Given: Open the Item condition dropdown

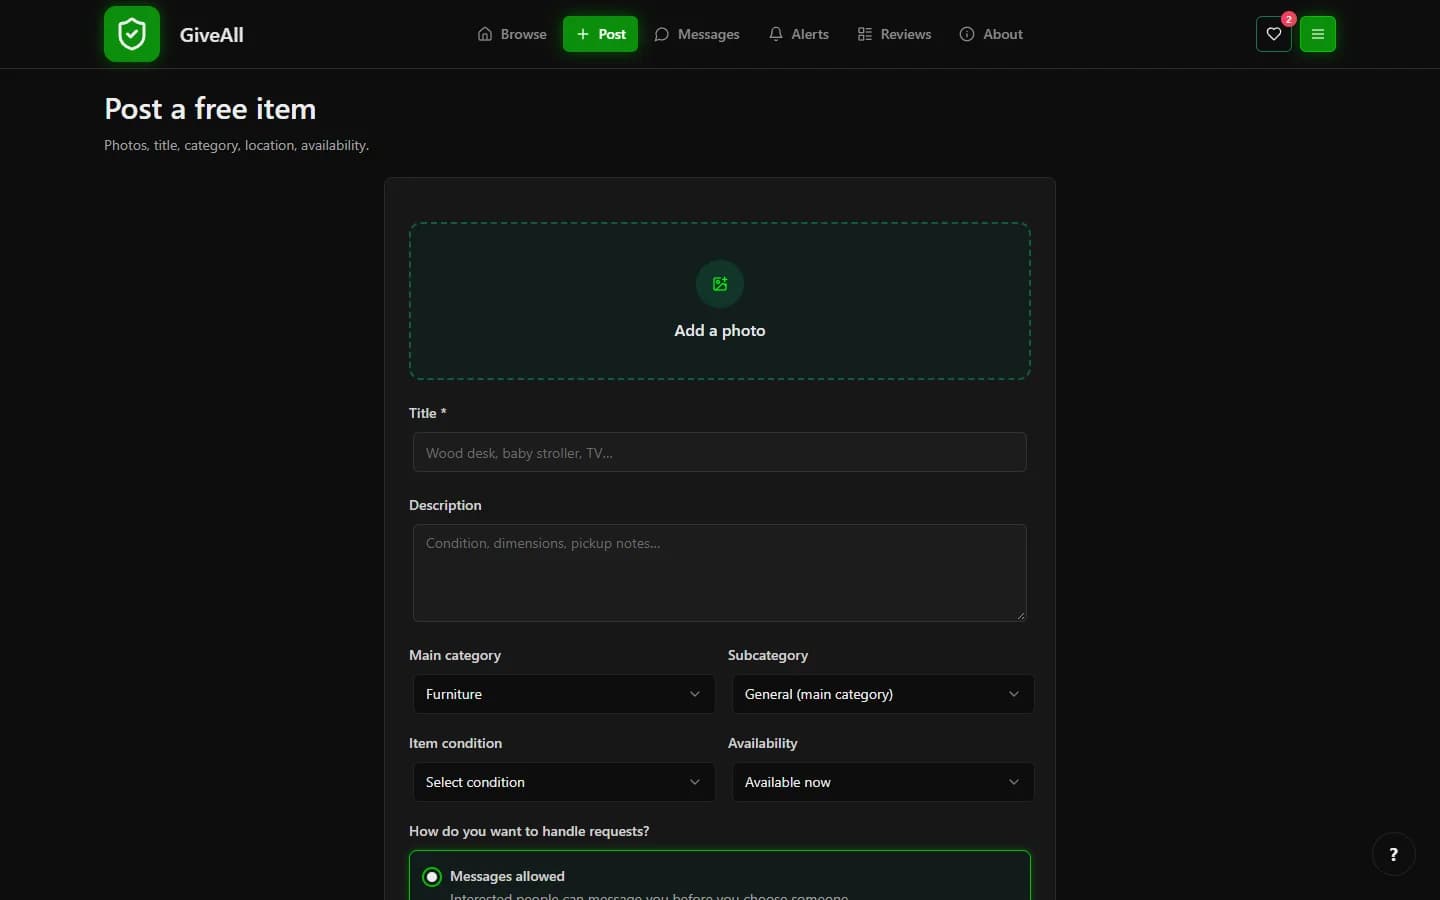Looking at the screenshot, I should click(x=564, y=782).
